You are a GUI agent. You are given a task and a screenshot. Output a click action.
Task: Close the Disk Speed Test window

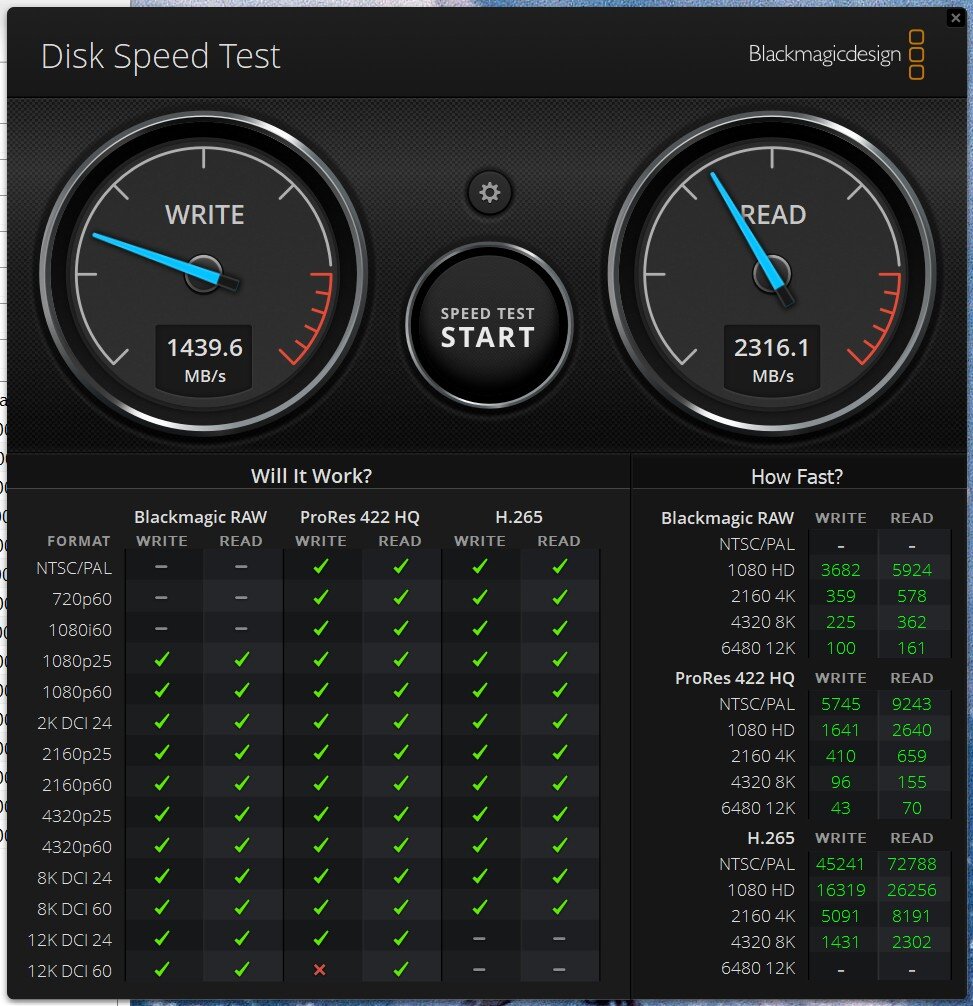956,18
